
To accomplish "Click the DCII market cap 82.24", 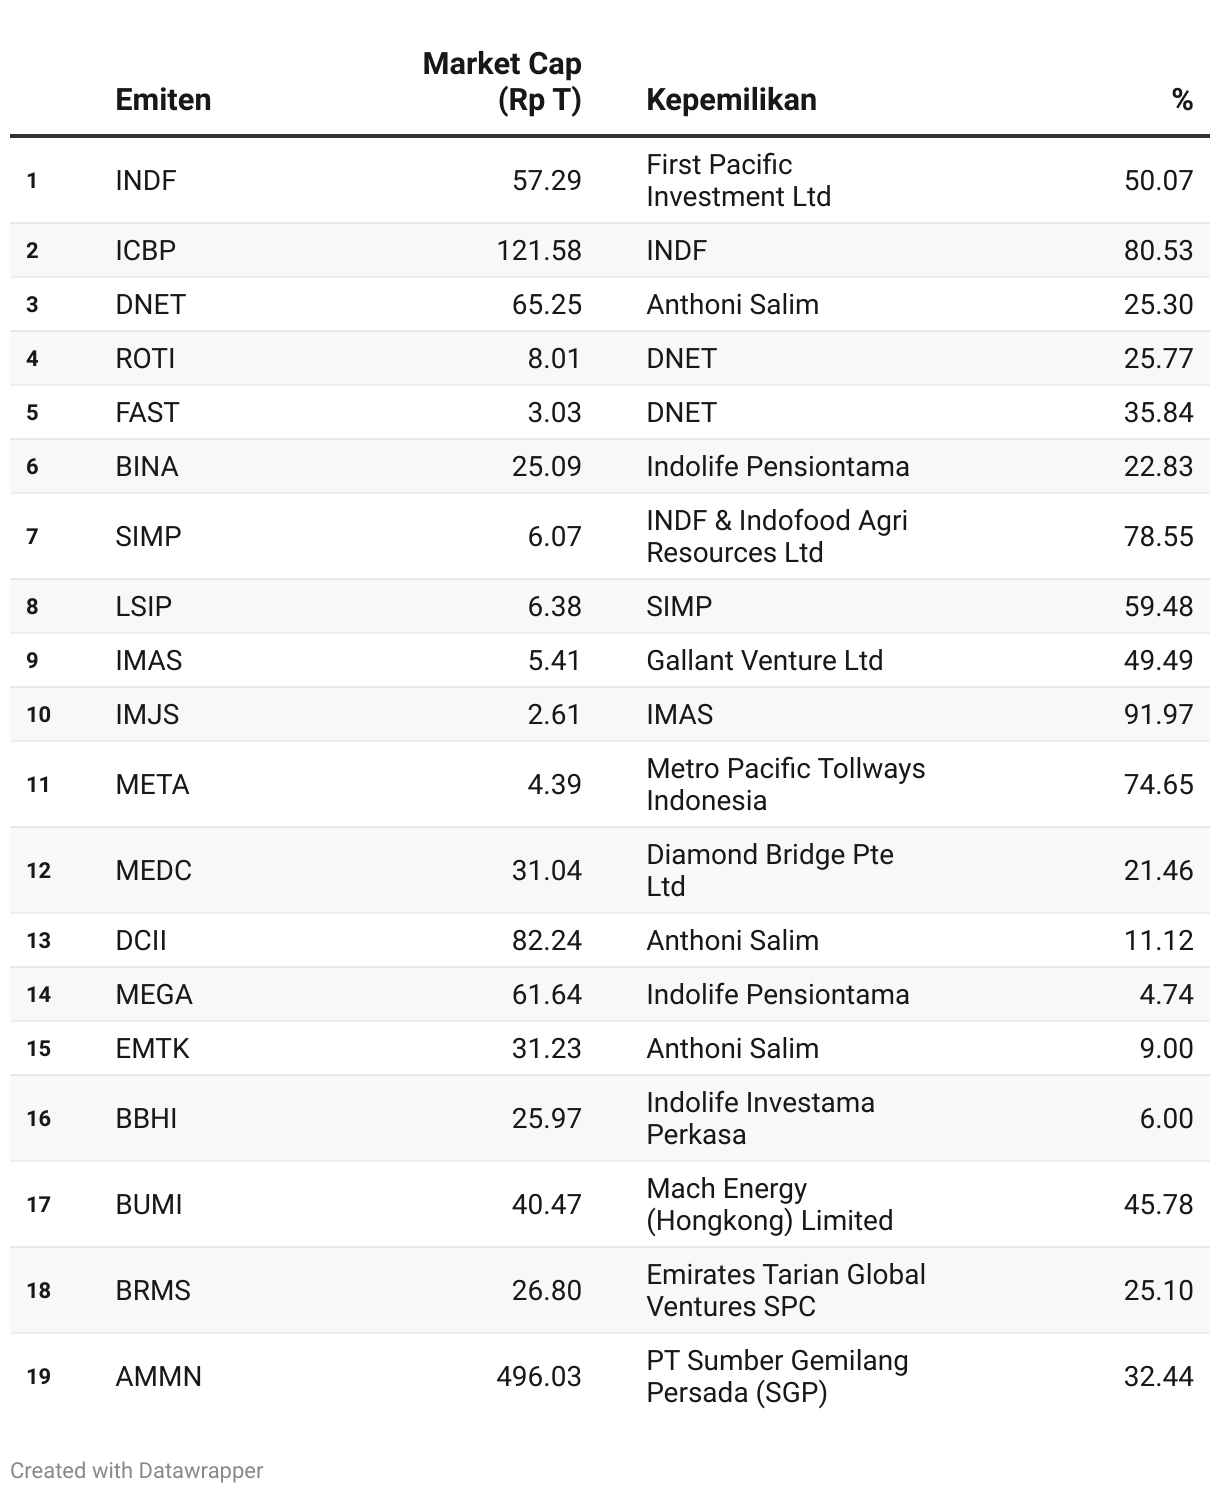I will pos(546,941).
